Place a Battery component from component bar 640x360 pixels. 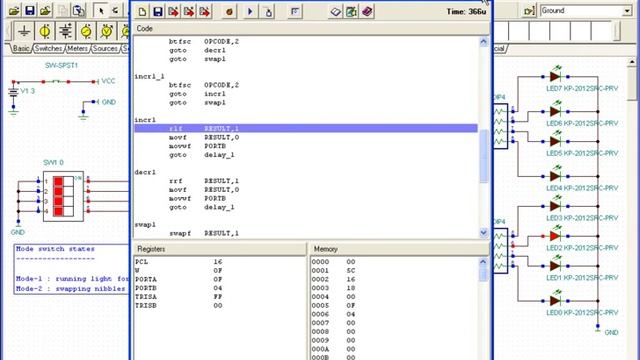pos(65,31)
